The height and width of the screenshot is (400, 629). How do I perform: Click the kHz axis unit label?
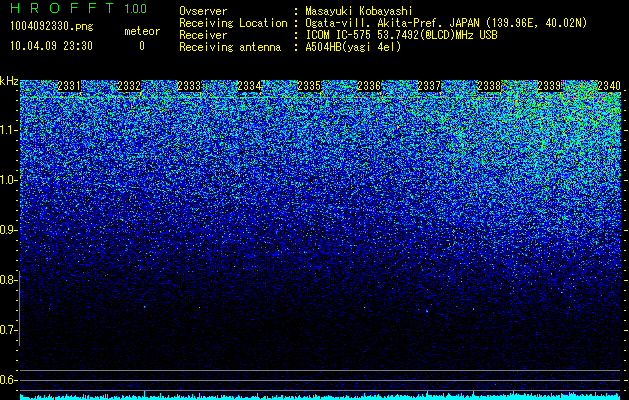click(9, 82)
